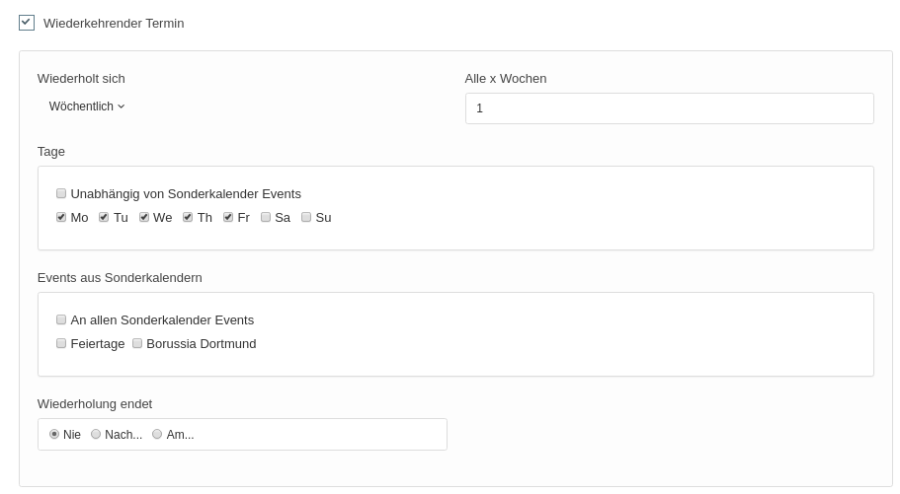Enable Unabhängig von Sonderkalender Events
Screen dimensions: 900x494
[62, 194]
